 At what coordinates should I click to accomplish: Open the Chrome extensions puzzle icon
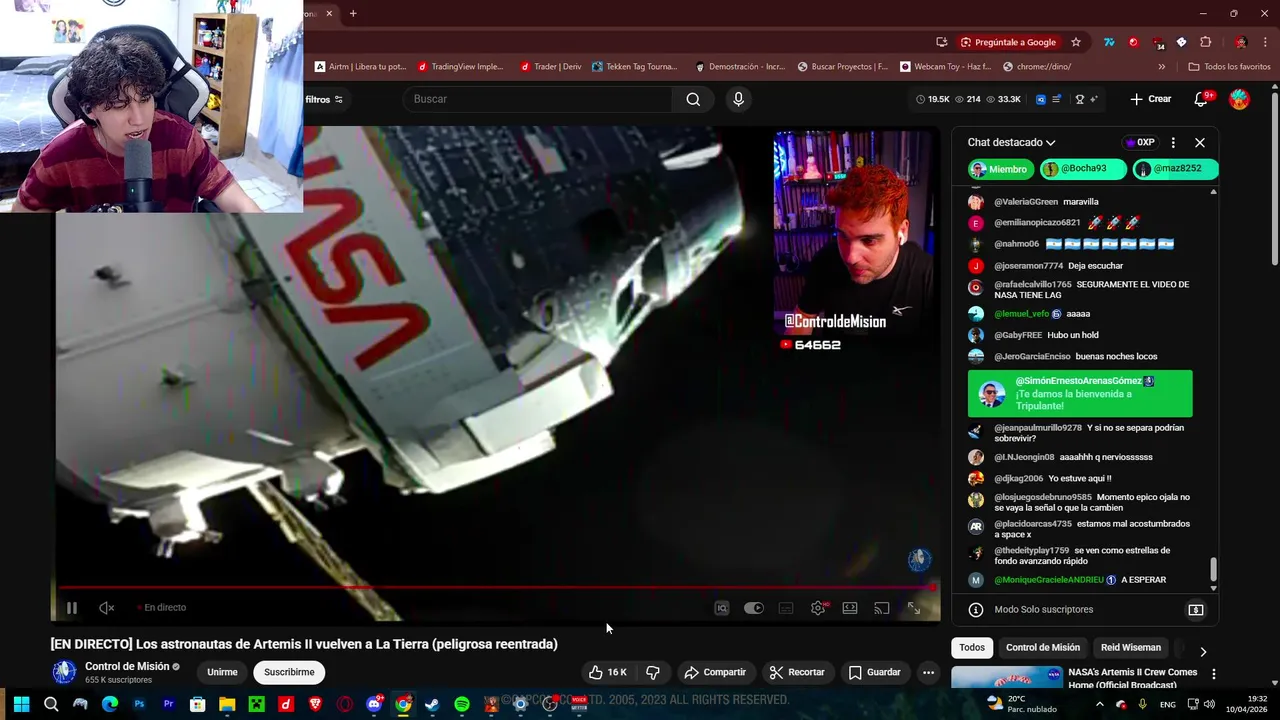(1205, 42)
